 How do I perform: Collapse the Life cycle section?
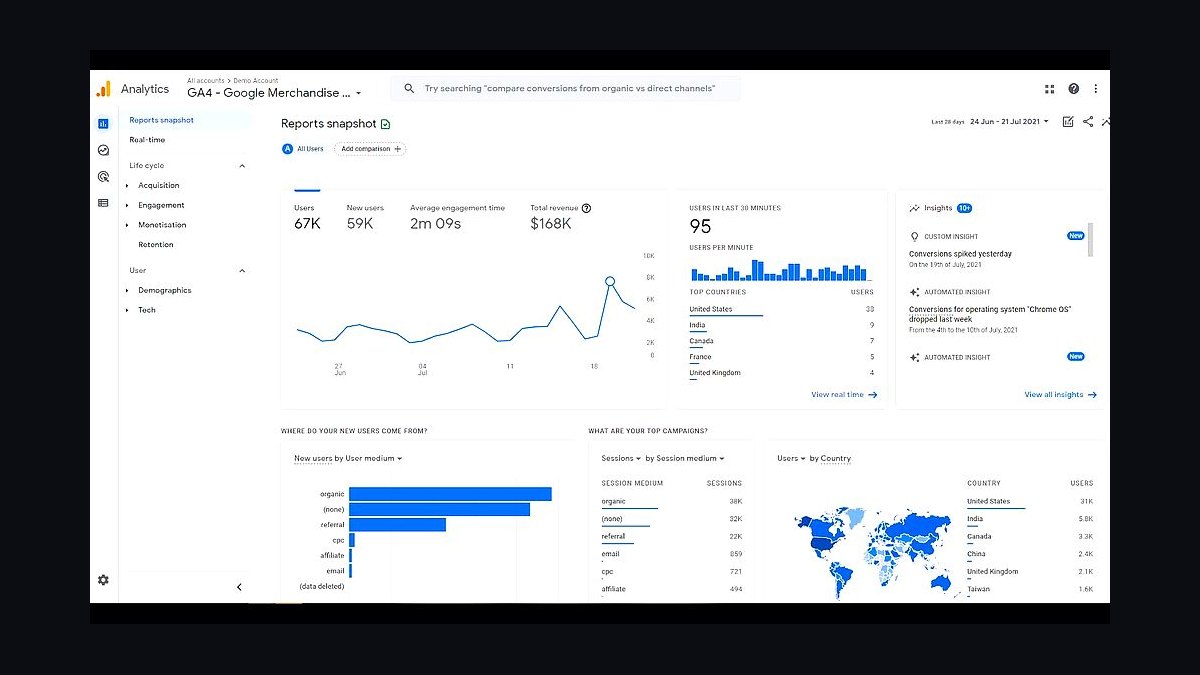(x=242, y=166)
